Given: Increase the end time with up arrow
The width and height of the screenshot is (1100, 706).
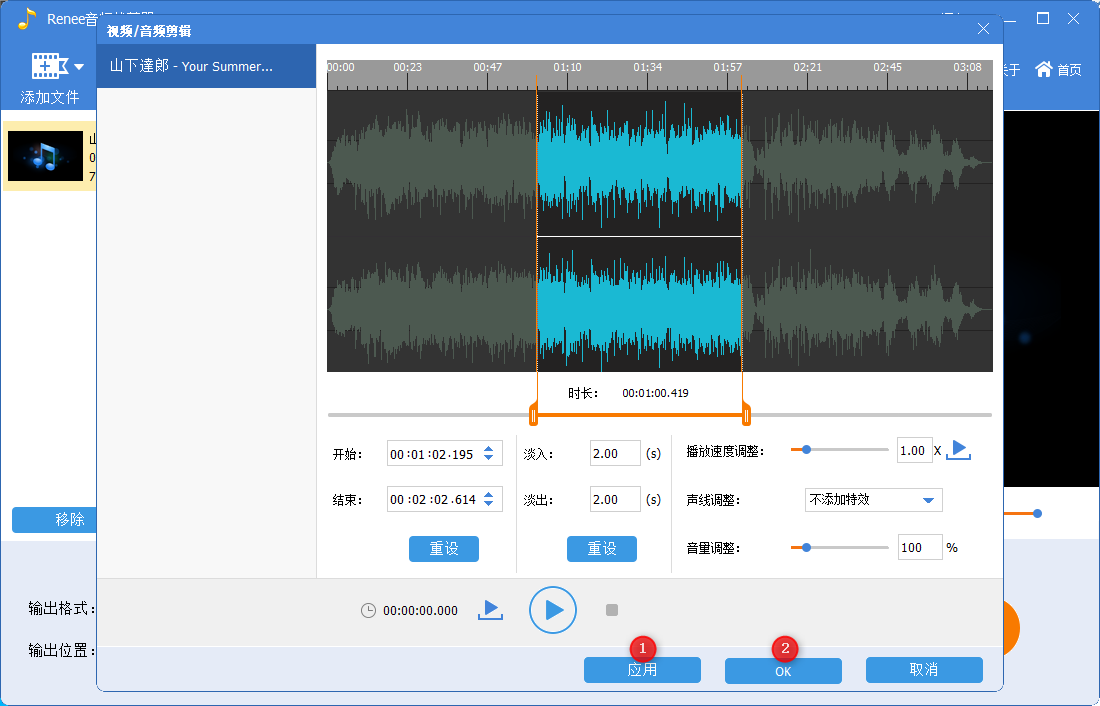Looking at the screenshot, I should pyautogui.click(x=489, y=494).
